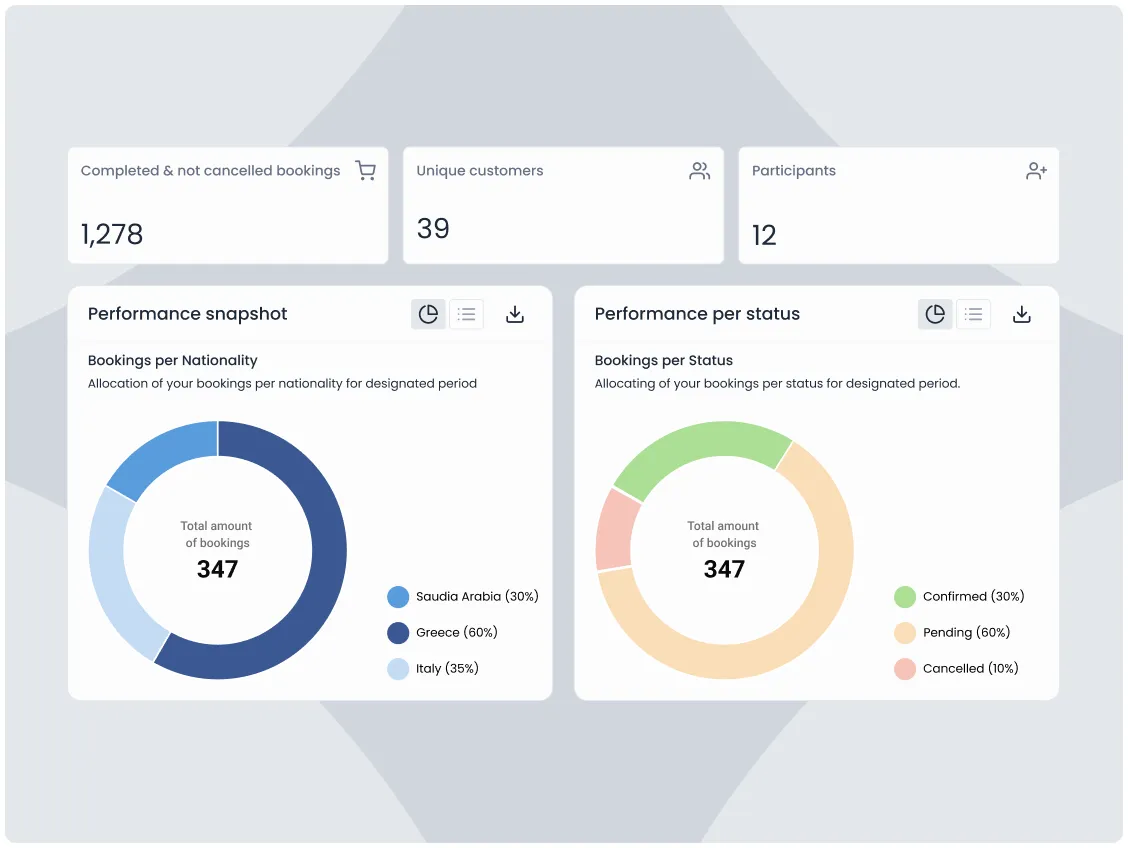Click the Bookings per Status subtitle
The image size is (1128, 848).
664,360
